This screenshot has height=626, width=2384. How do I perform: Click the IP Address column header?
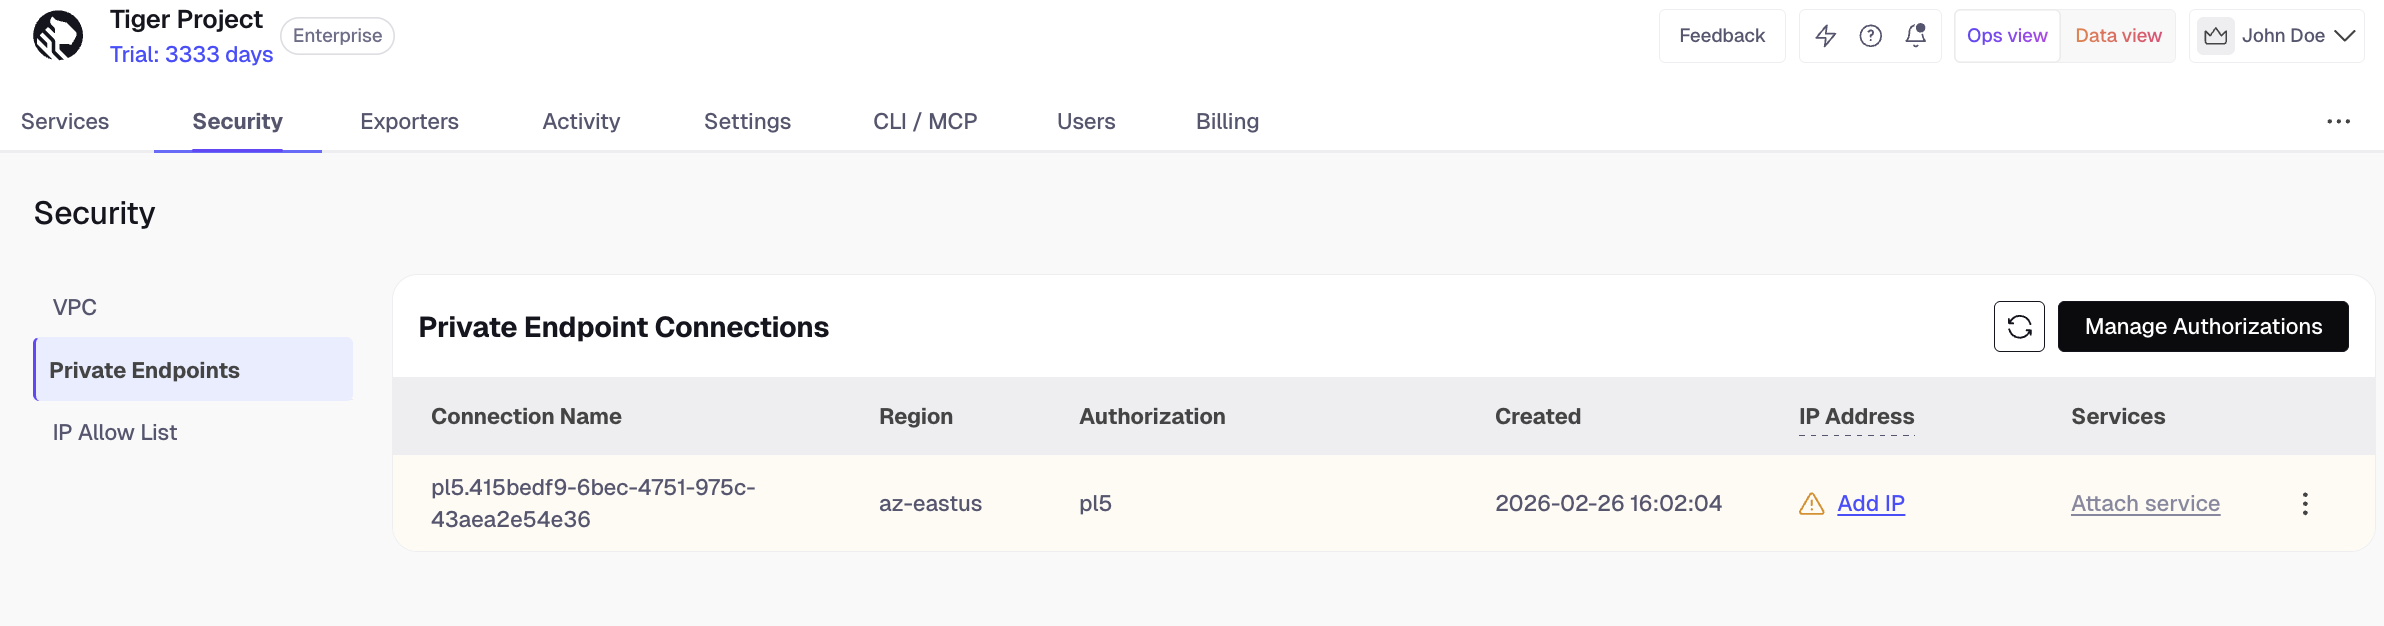[x=1856, y=416]
